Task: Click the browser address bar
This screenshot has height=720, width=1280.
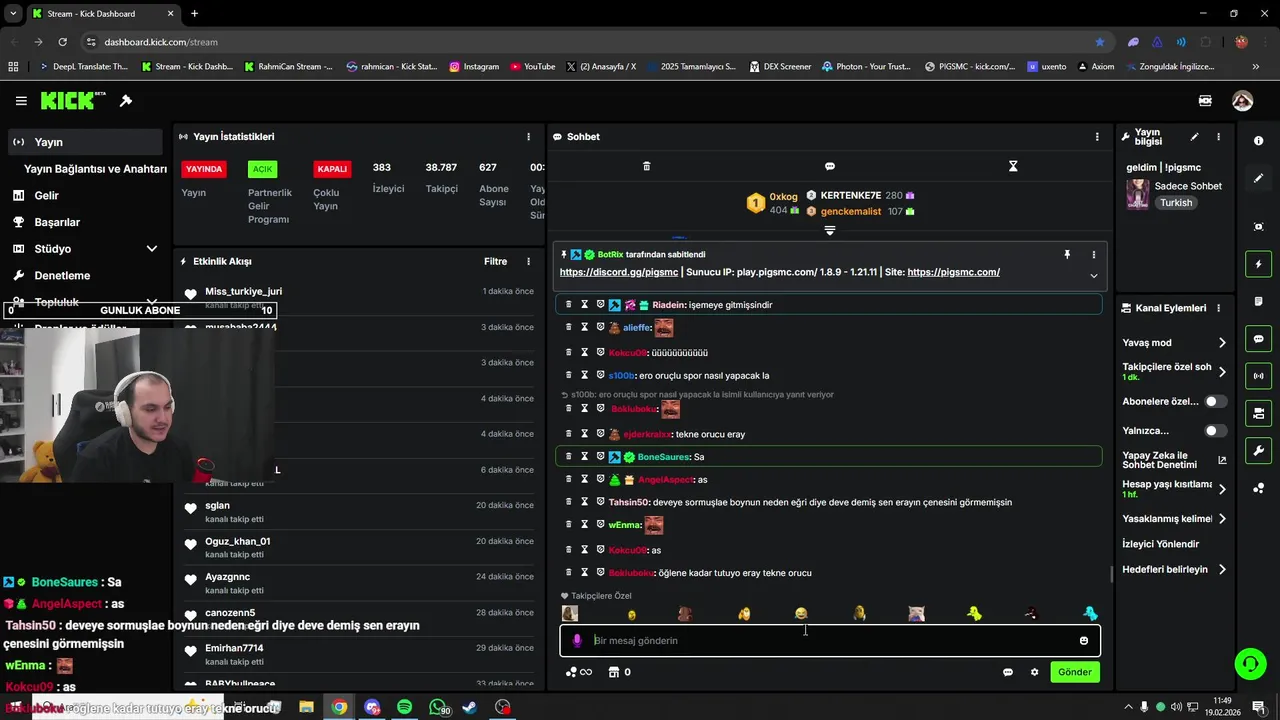Action: [590, 42]
